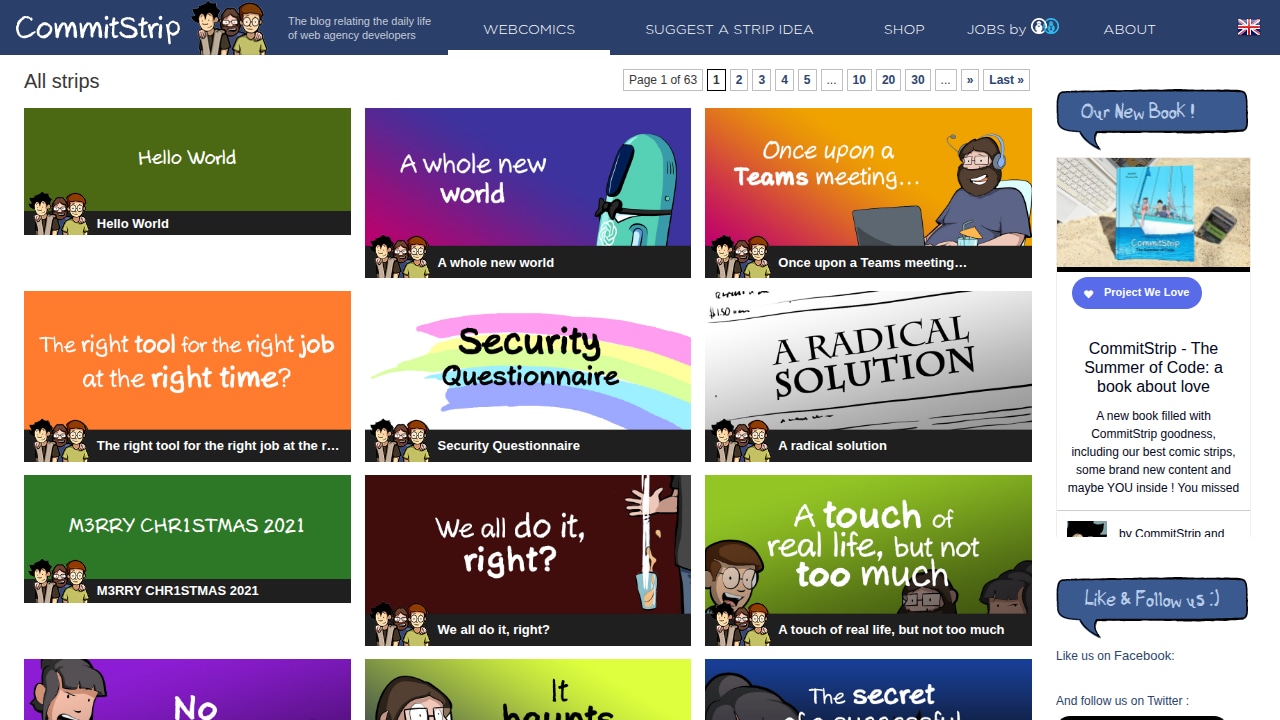Click the 'Page 1 of 63' indicator
Image resolution: width=1280 pixels, height=720 pixels.
point(663,80)
